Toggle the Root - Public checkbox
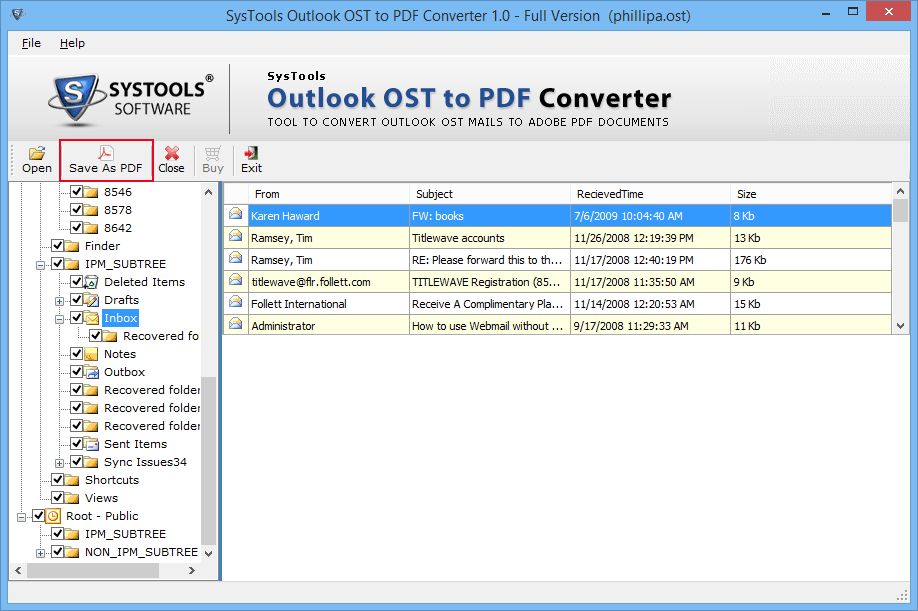The height and width of the screenshot is (611, 918). (38, 516)
